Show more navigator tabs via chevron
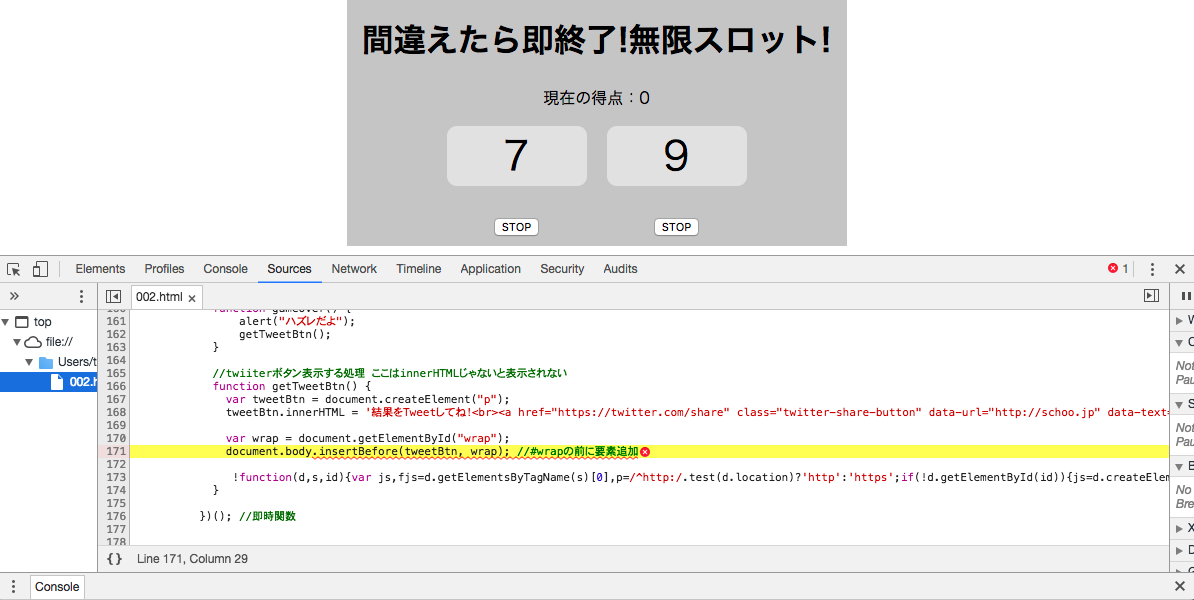 pyautogui.click(x=15, y=297)
